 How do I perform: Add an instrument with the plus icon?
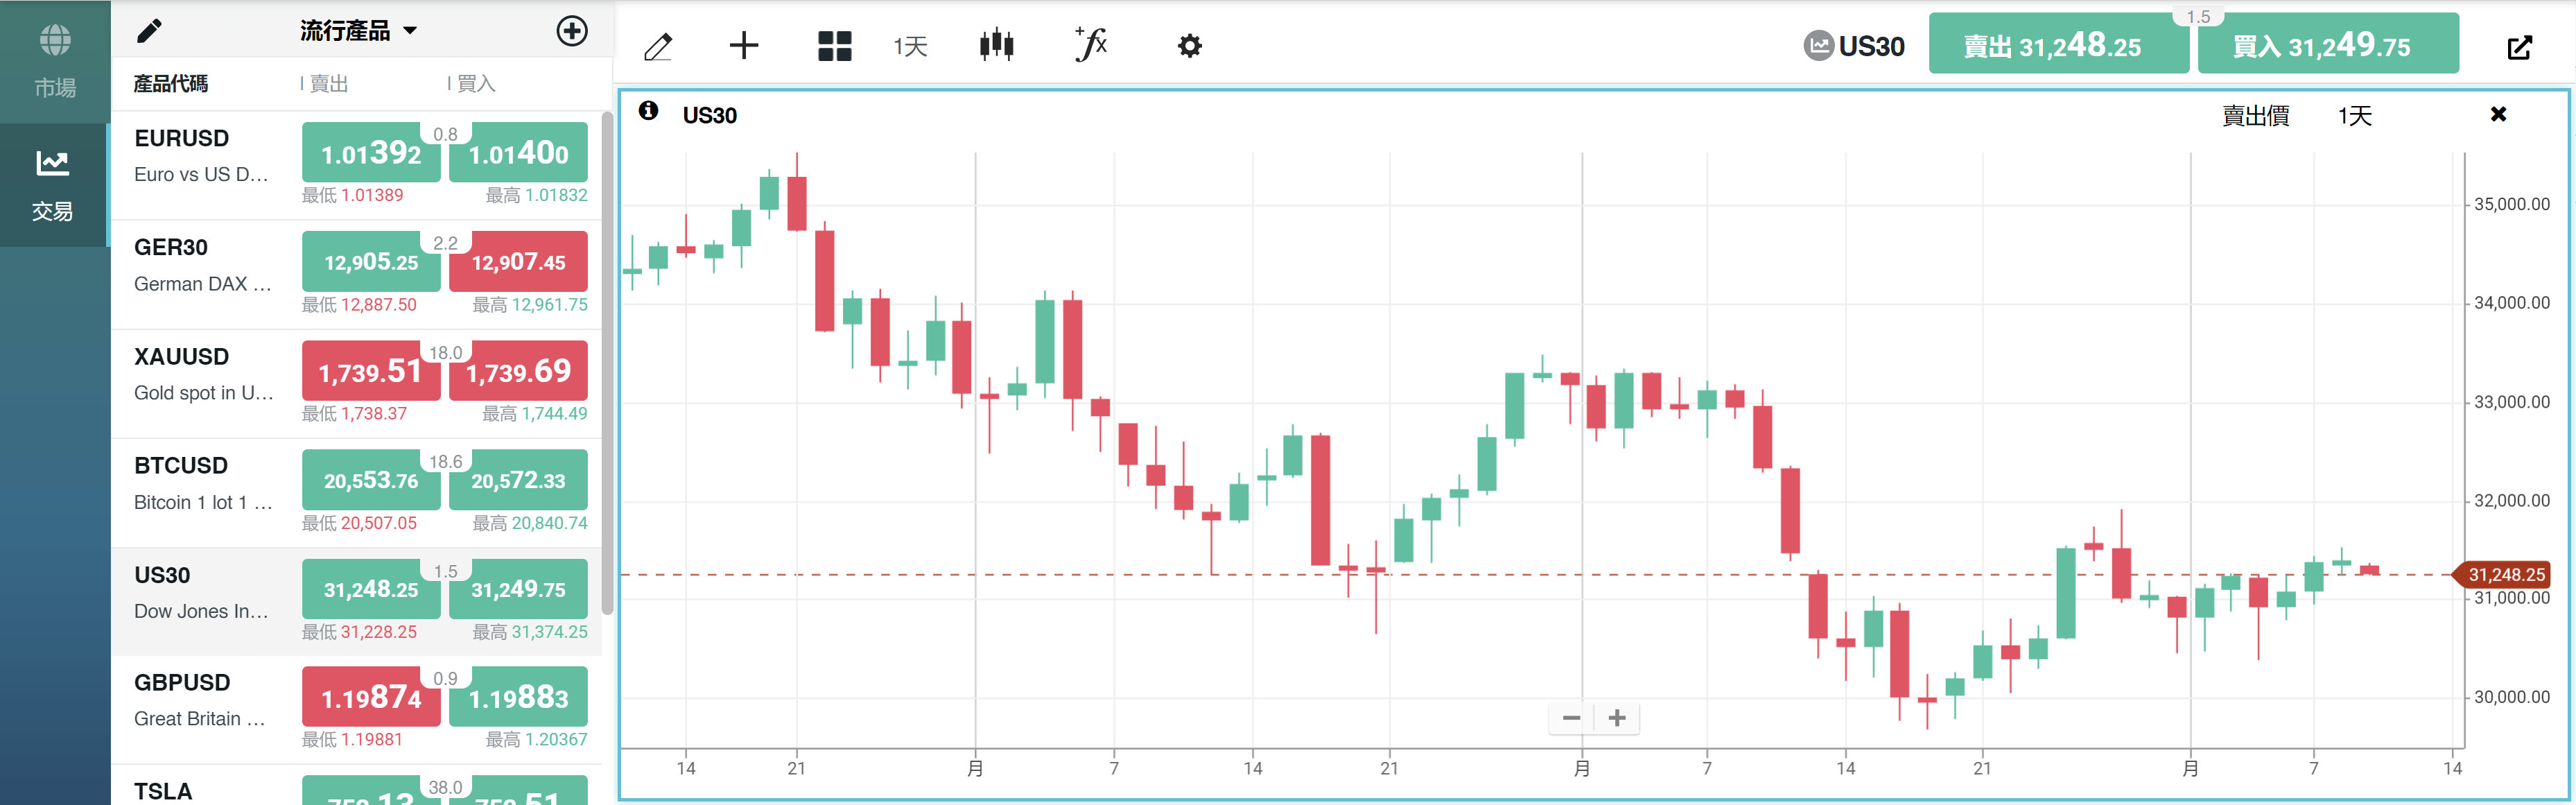coord(572,31)
